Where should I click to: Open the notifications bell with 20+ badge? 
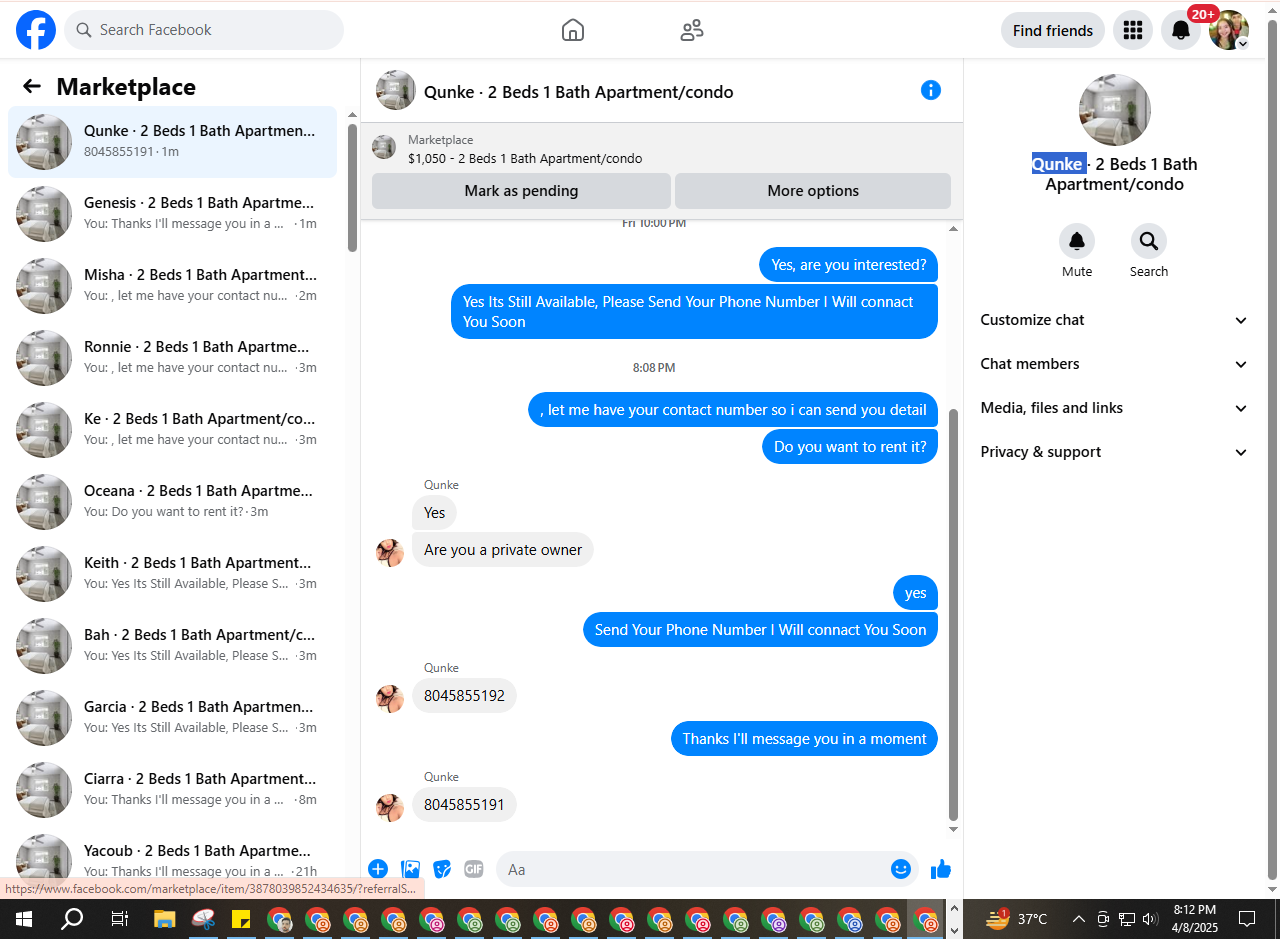1181,30
